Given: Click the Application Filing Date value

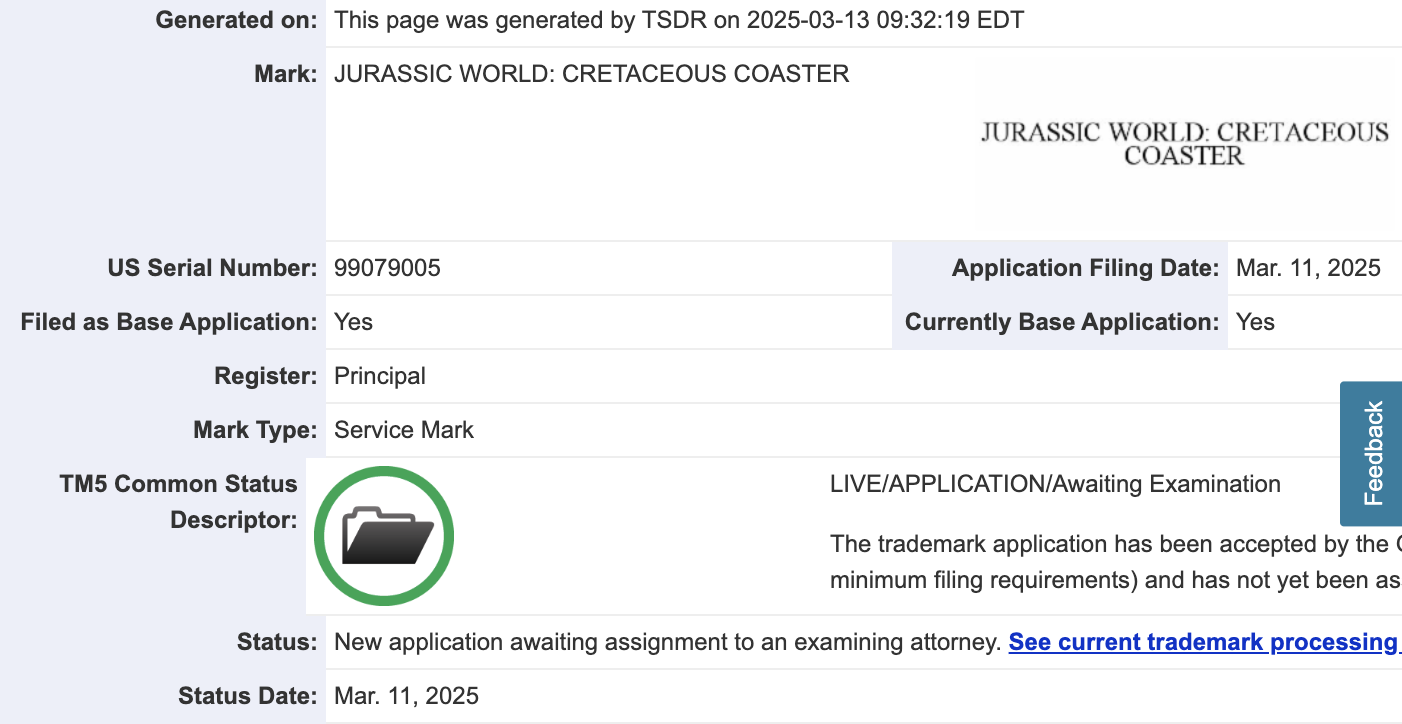Looking at the screenshot, I should click(x=1308, y=268).
